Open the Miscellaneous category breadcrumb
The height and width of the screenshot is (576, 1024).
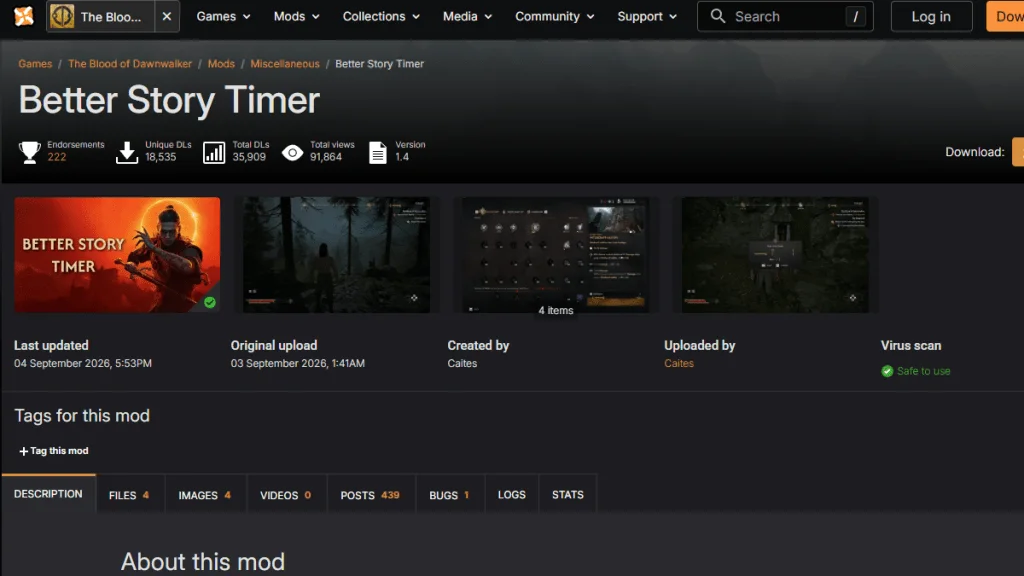pos(285,64)
